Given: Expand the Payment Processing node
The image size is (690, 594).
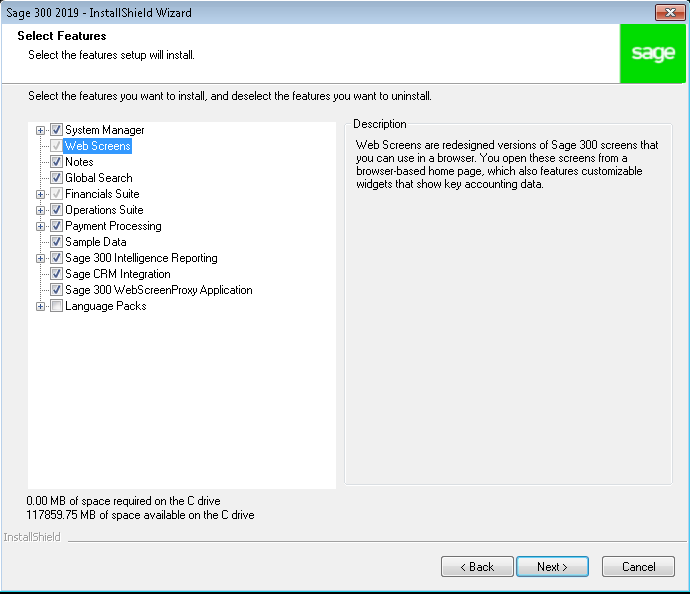Looking at the screenshot, I should point(40,227).
